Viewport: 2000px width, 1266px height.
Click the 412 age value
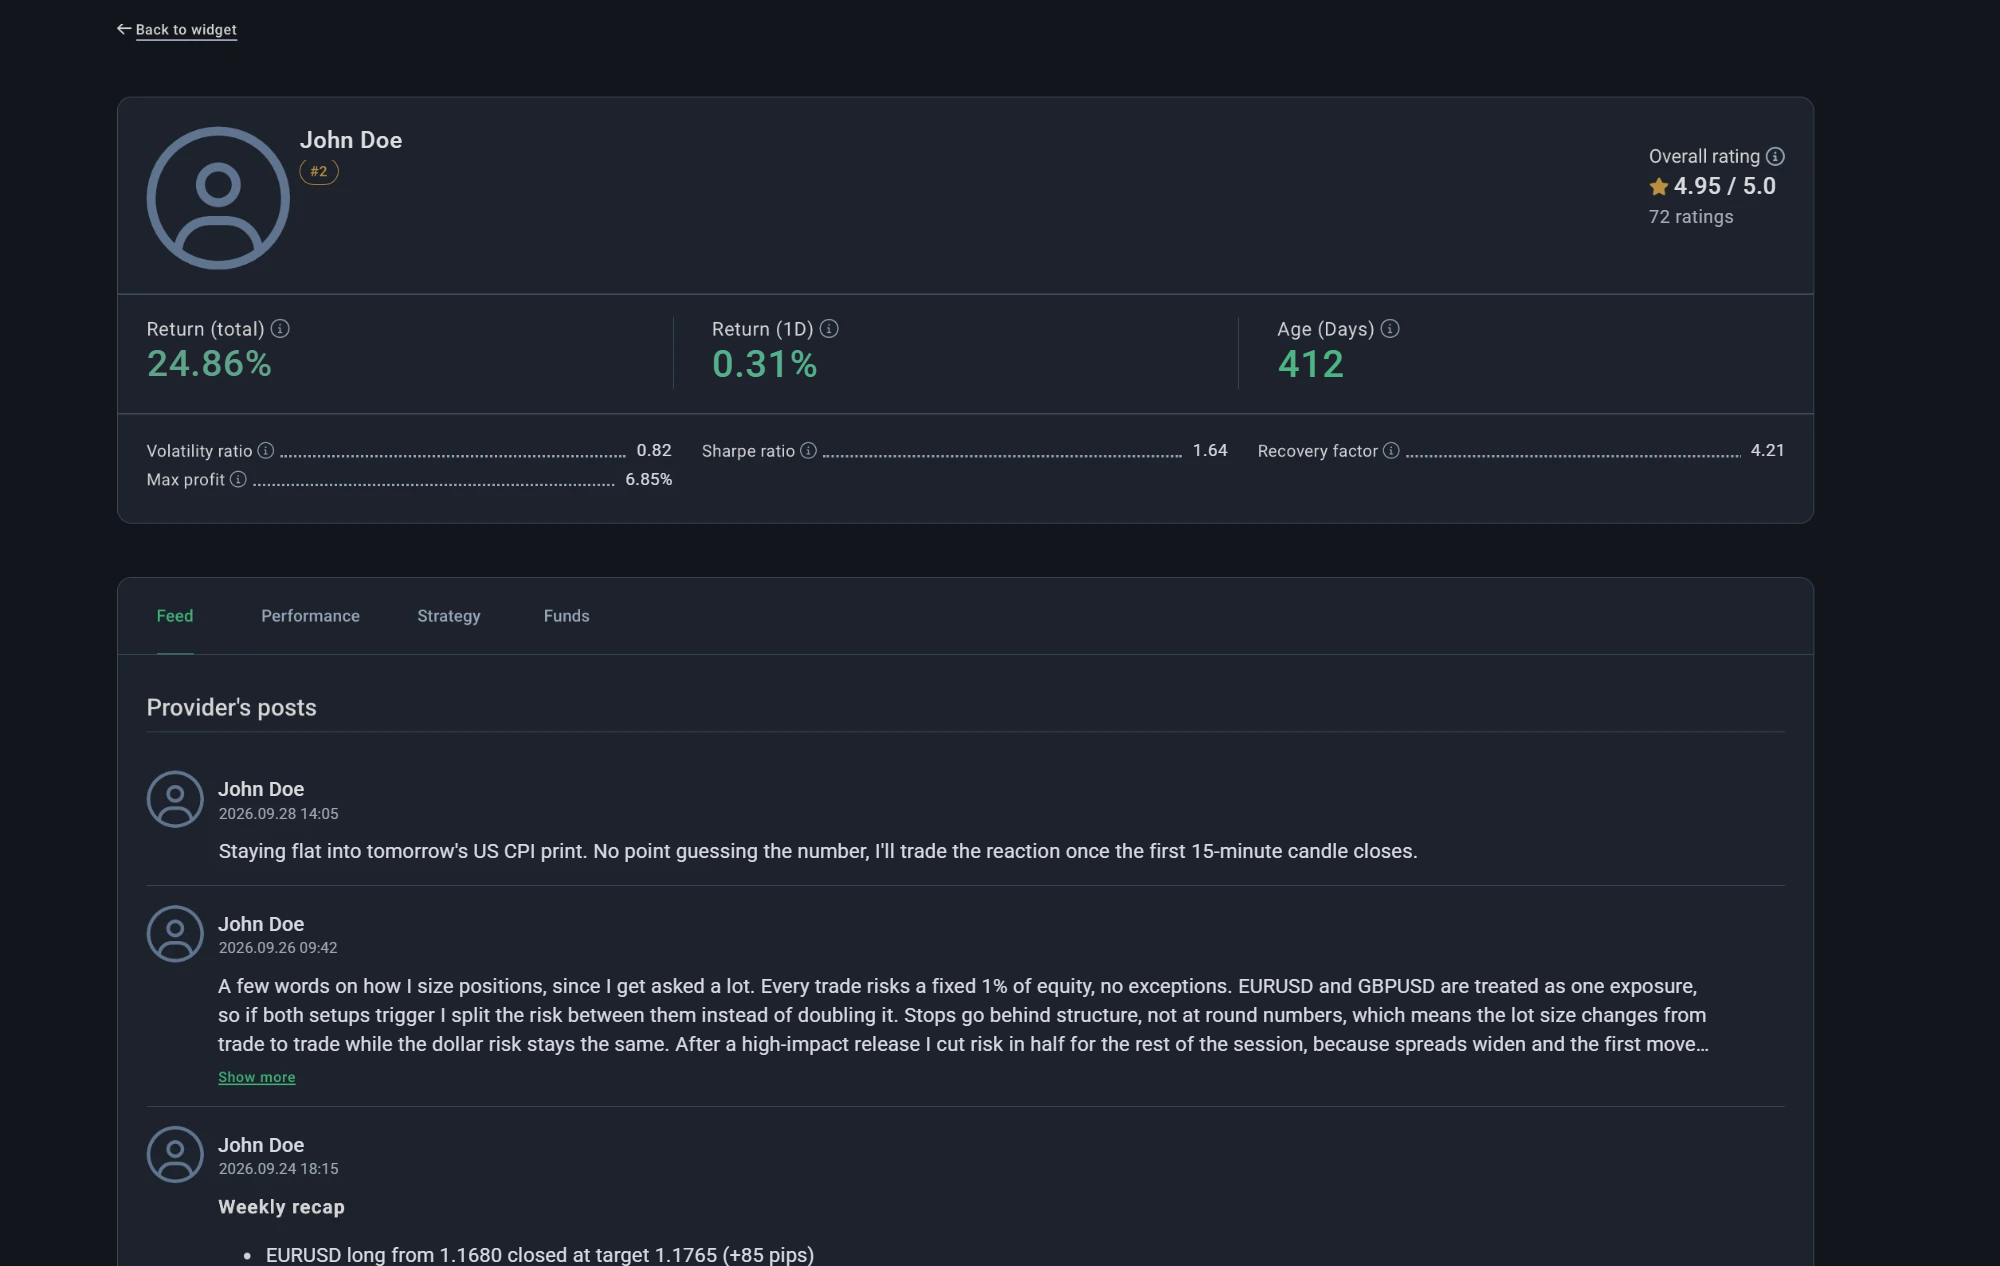click(1311, 364)
